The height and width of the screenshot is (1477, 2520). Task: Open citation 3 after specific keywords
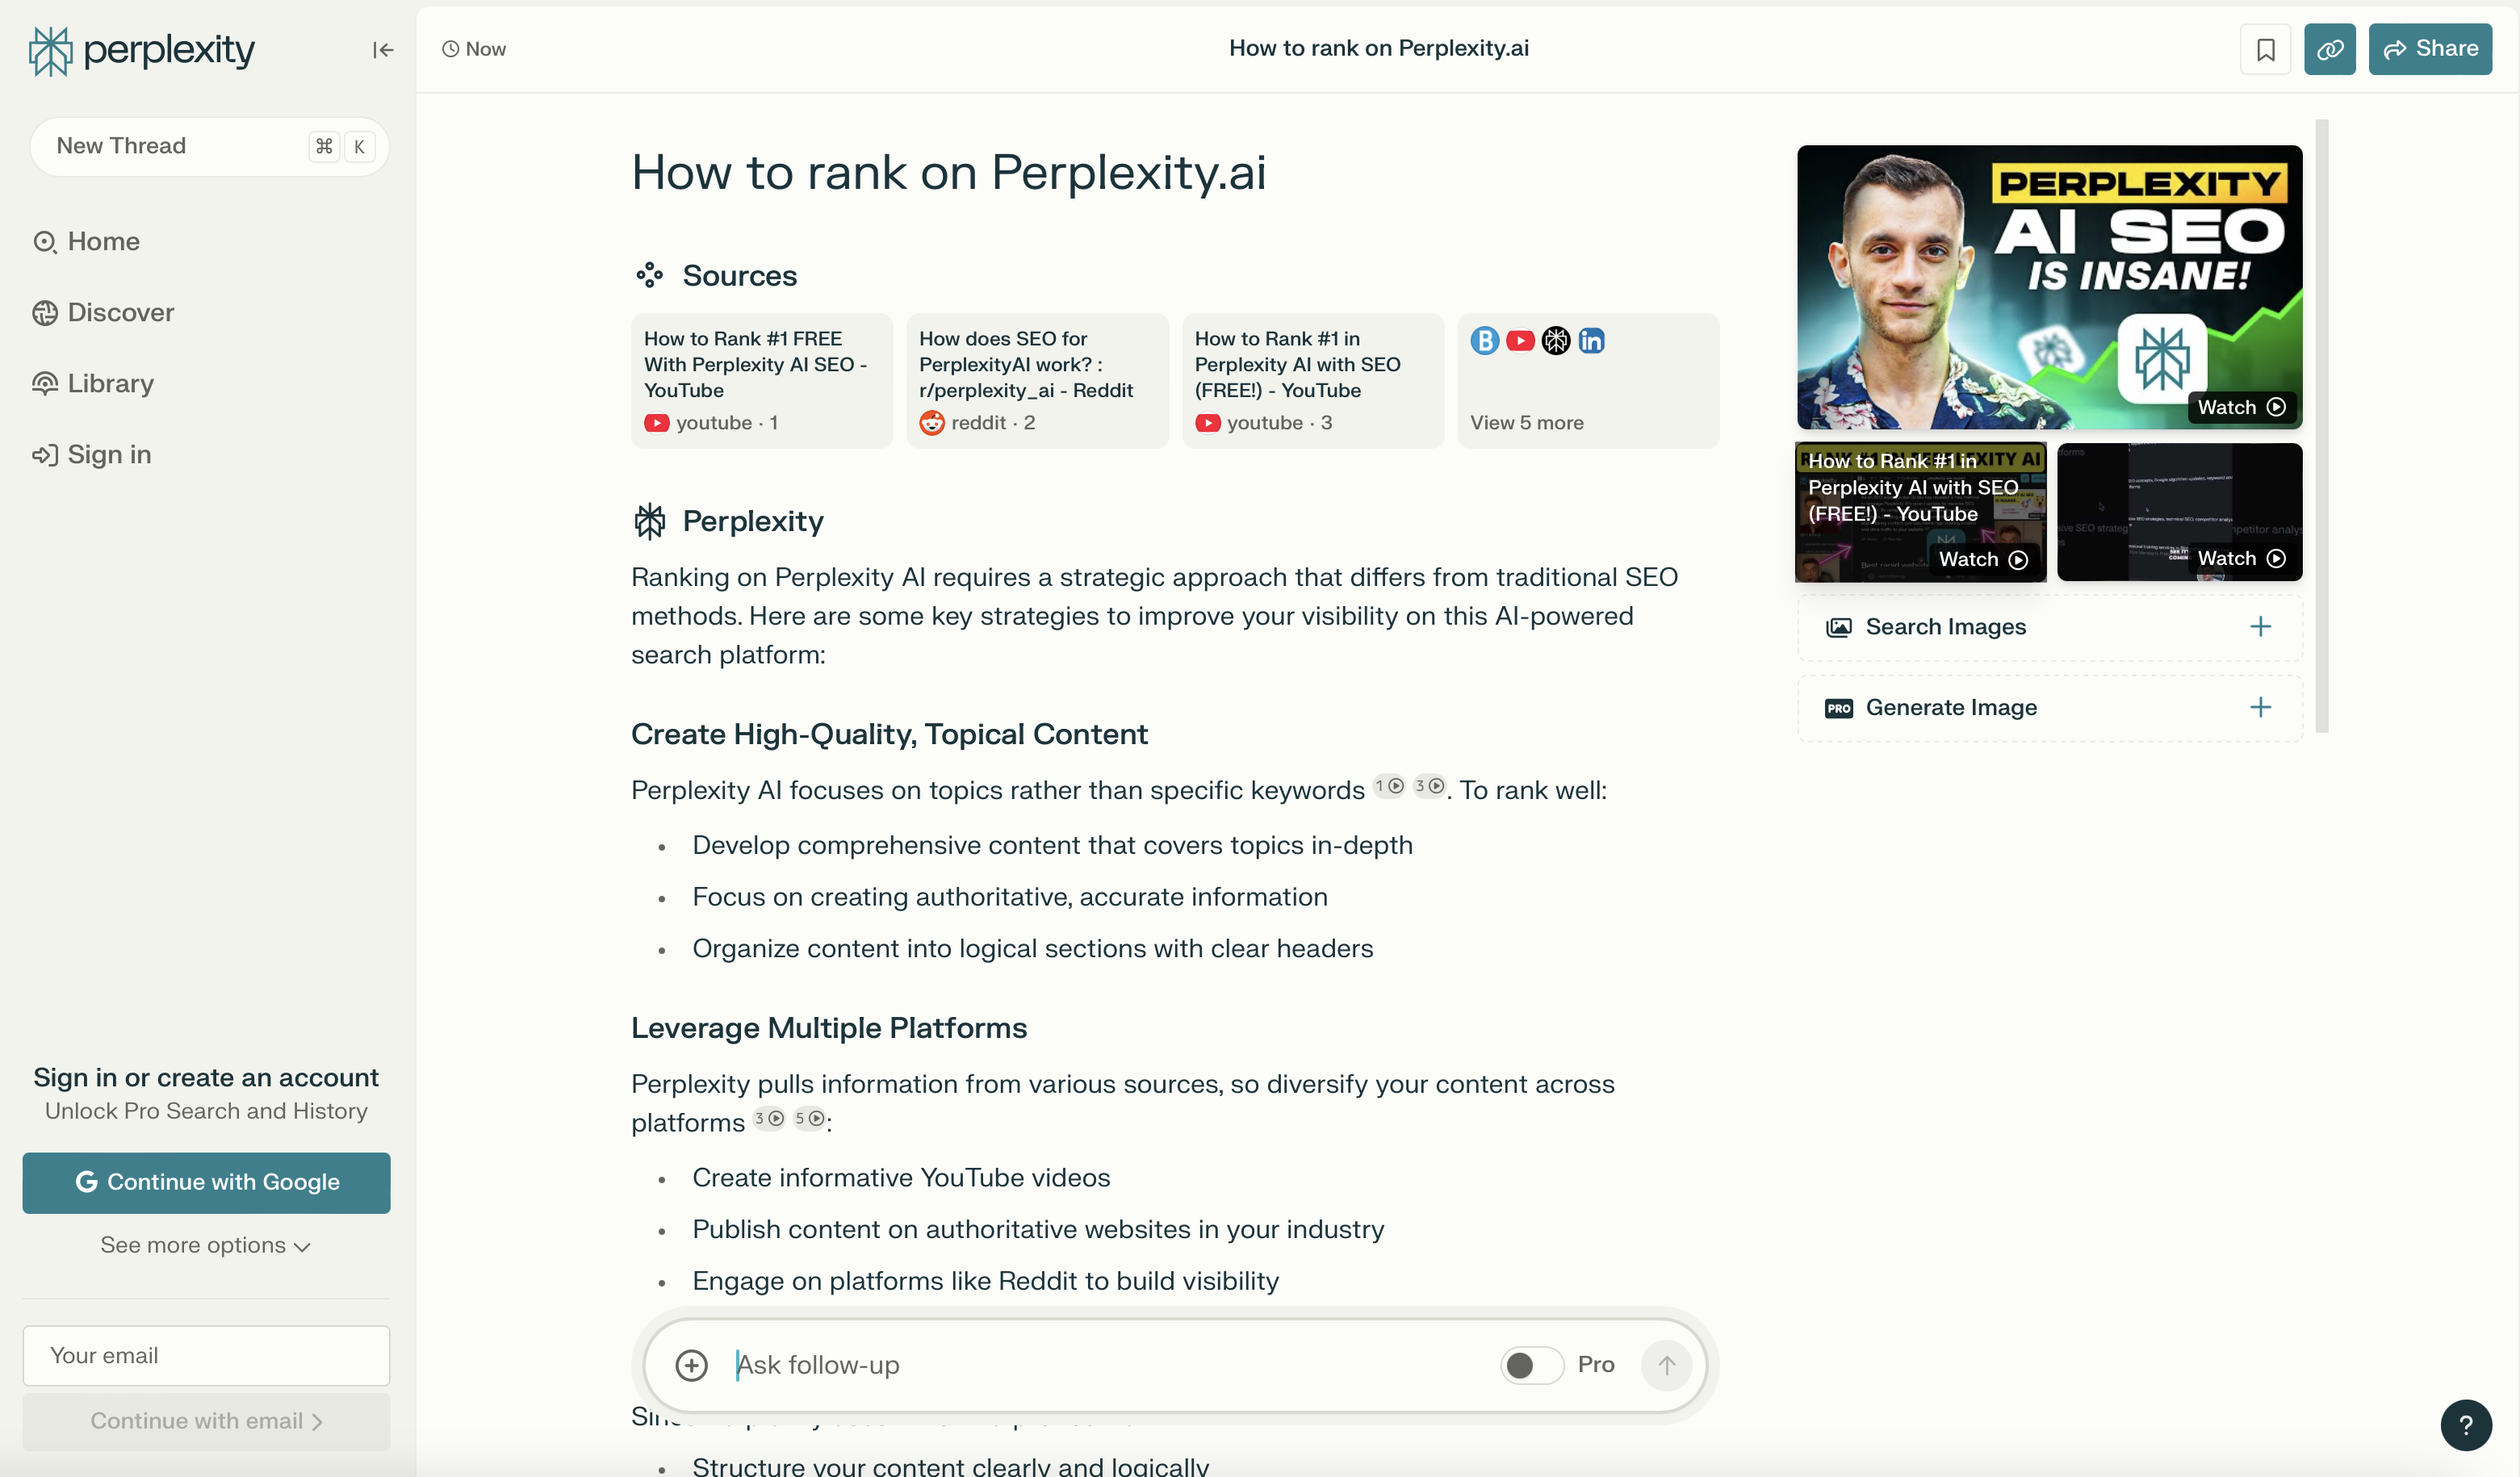click(1429, 786)
